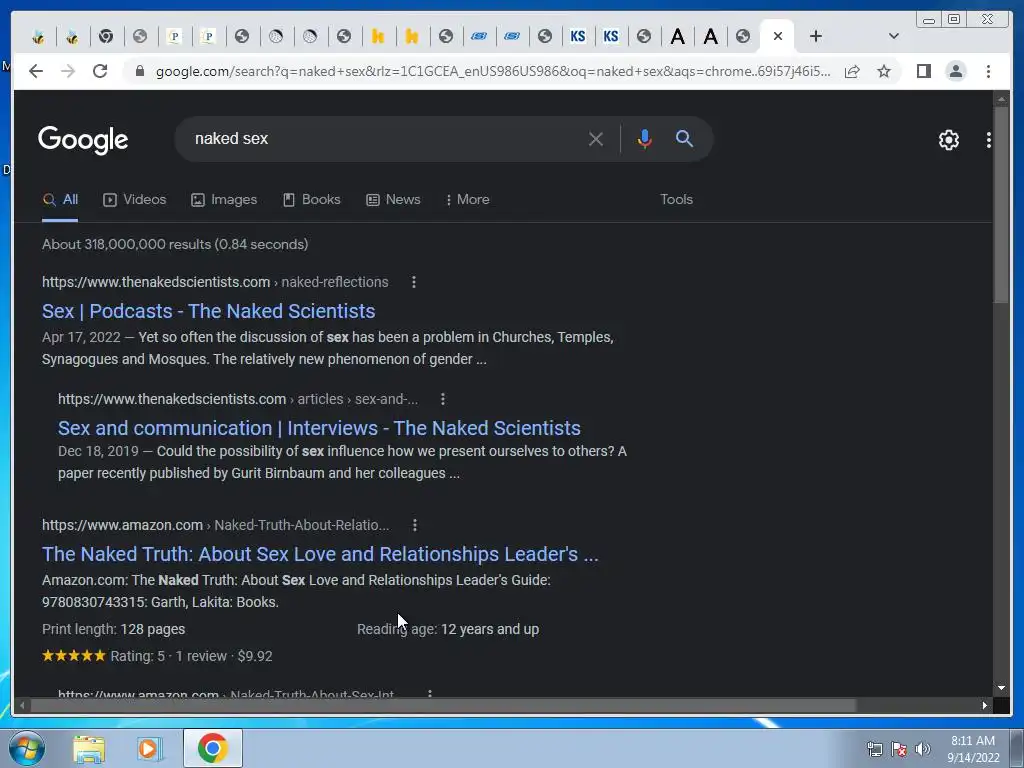Click the horizontal scrollbar thumb
The image size is (1024, 768).
point(443,705)
